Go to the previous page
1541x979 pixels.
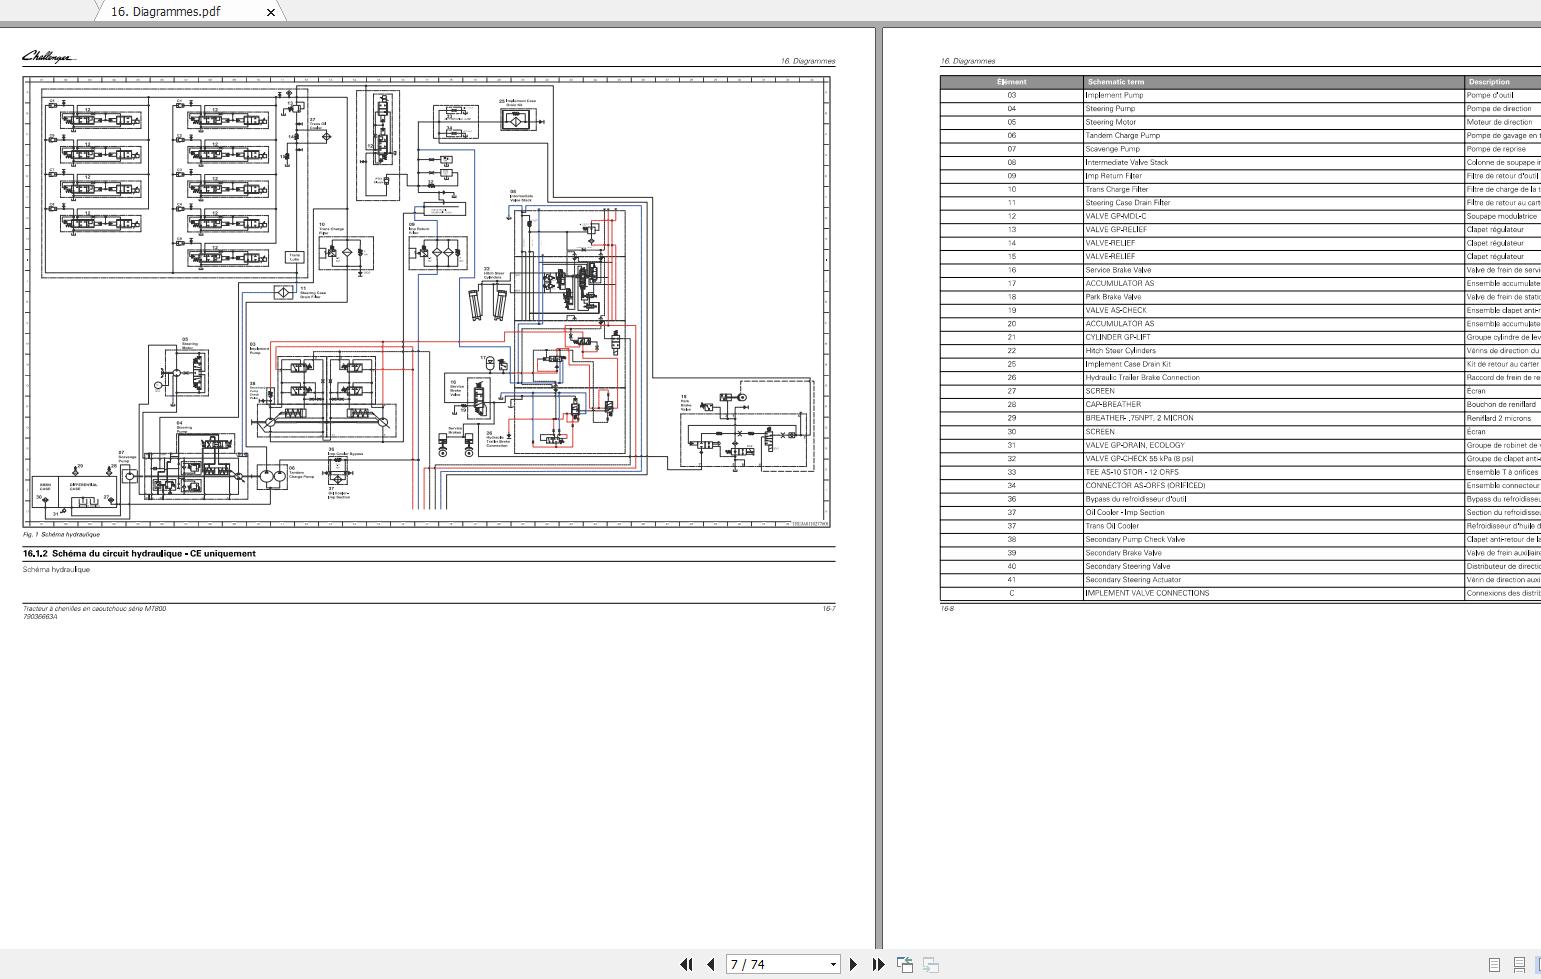[710, 964]
